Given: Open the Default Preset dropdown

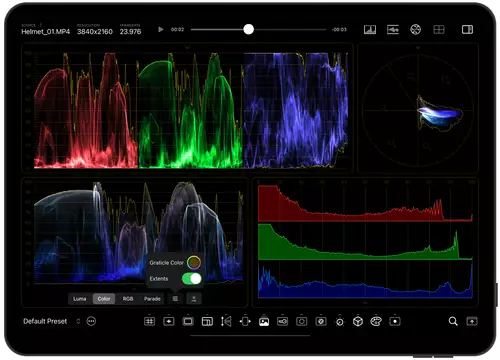Looking at the screenshot, I should [x=52, y=321].
